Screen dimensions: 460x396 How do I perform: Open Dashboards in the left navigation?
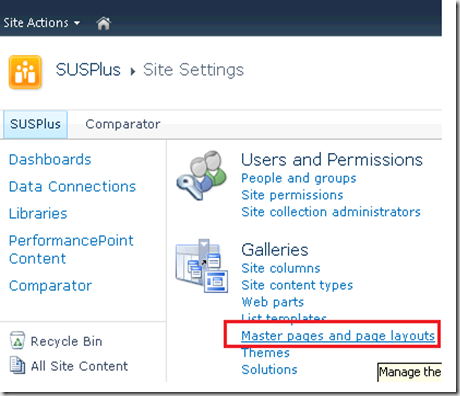50,160
